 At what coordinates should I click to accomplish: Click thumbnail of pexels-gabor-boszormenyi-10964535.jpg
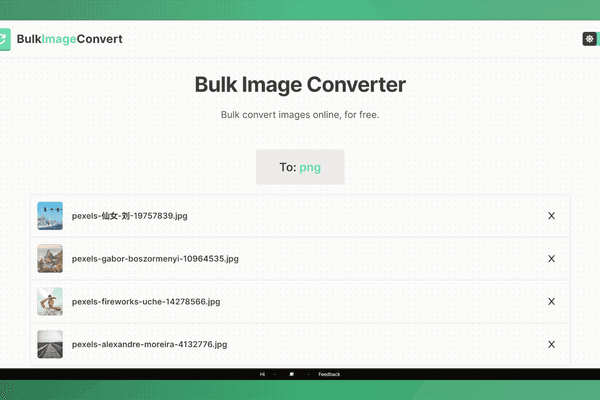pyautogui.click(x=50, y=259)
